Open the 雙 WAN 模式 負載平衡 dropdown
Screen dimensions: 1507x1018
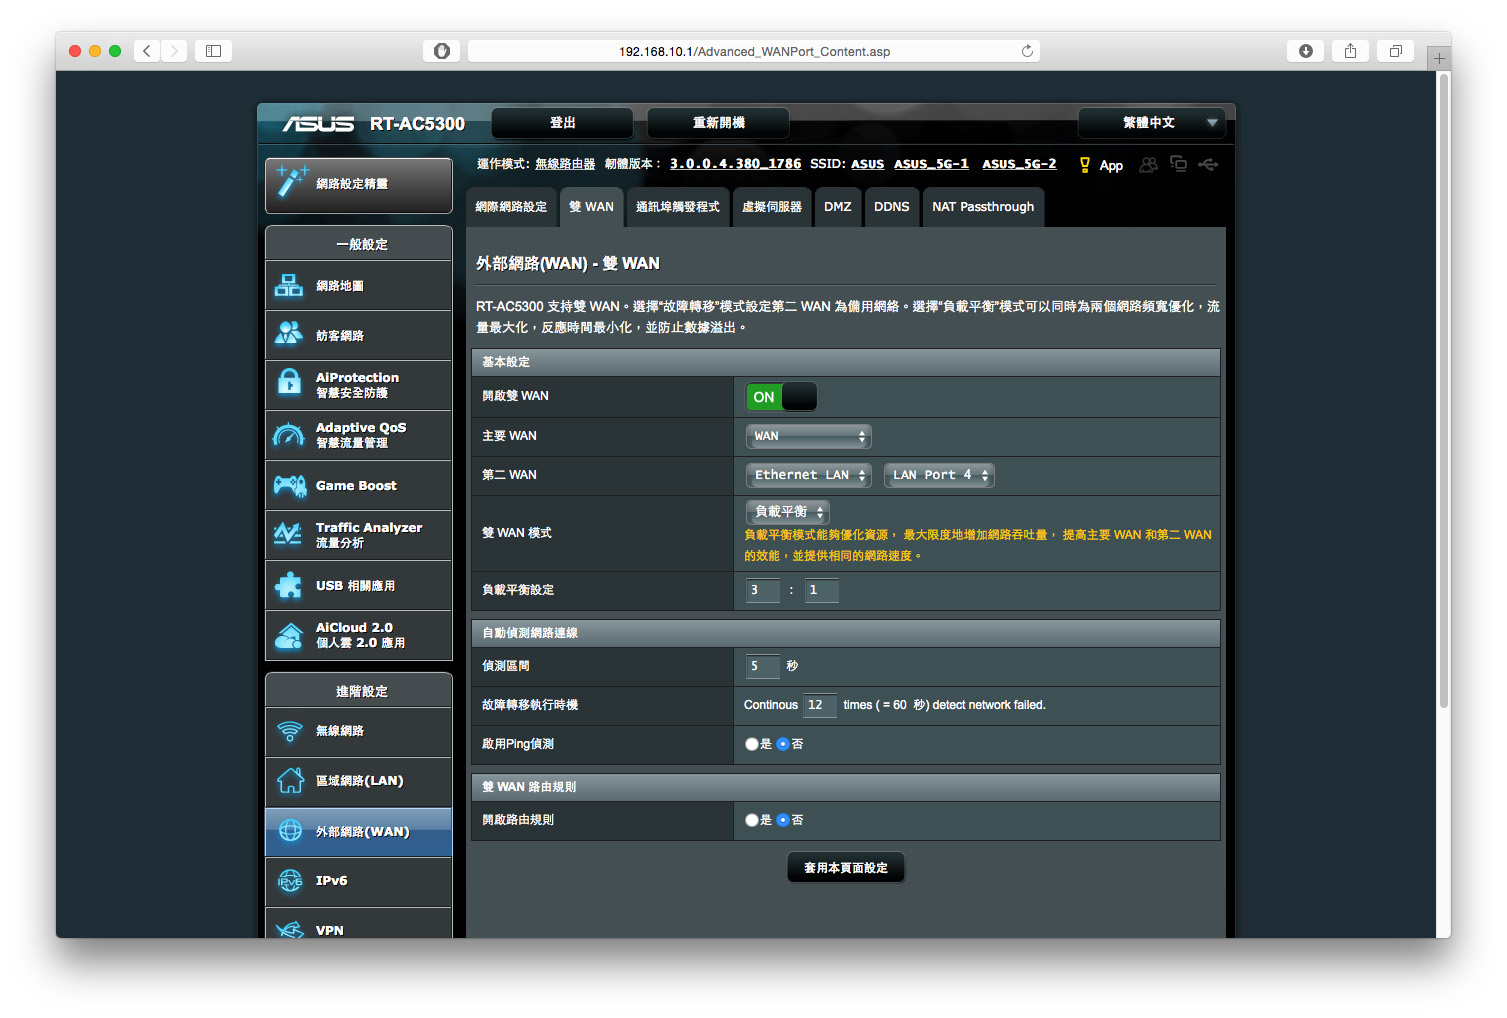788,512
